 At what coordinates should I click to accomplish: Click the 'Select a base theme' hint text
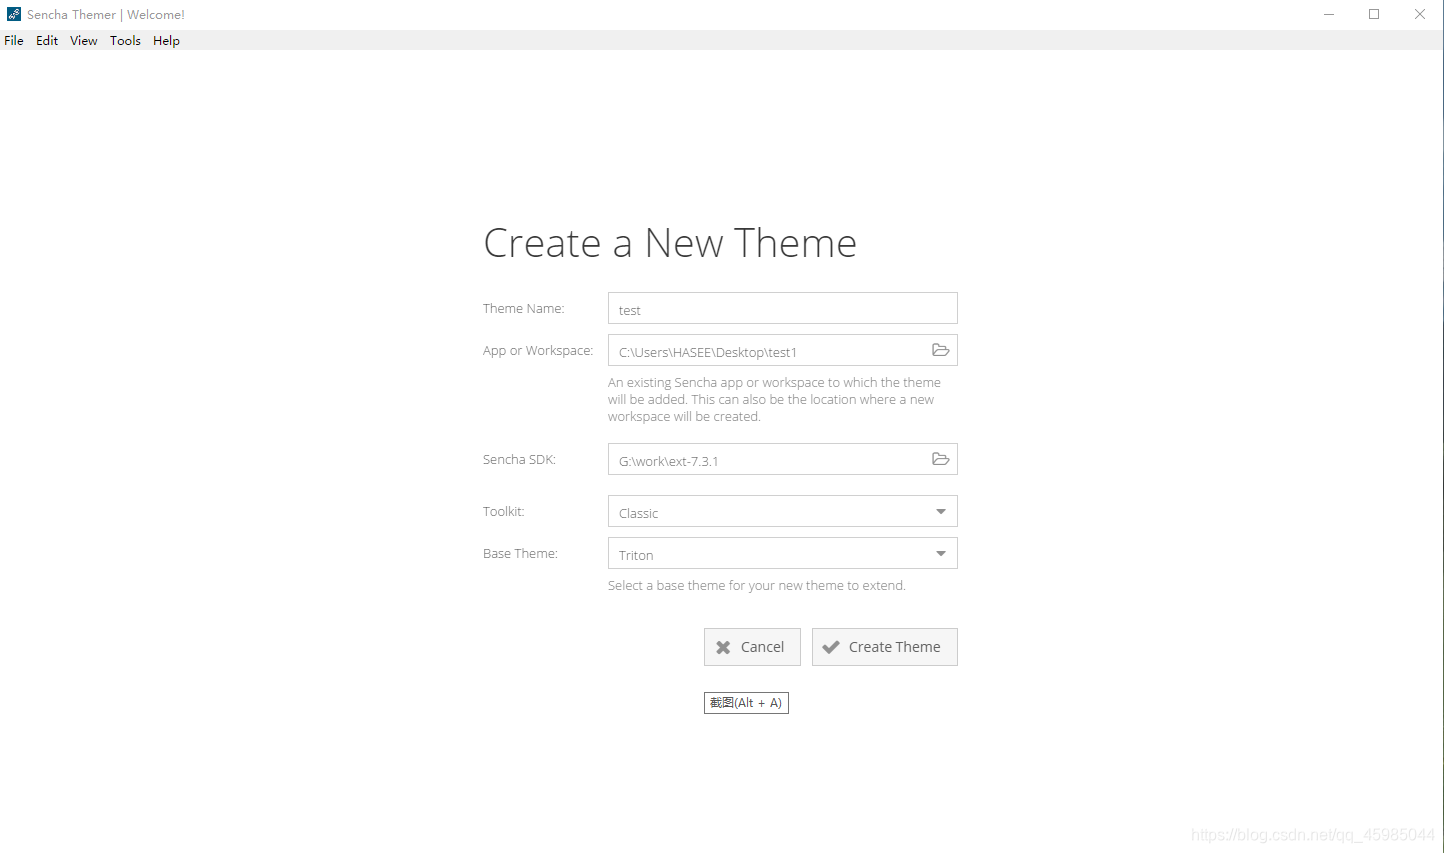pos(757,585)
